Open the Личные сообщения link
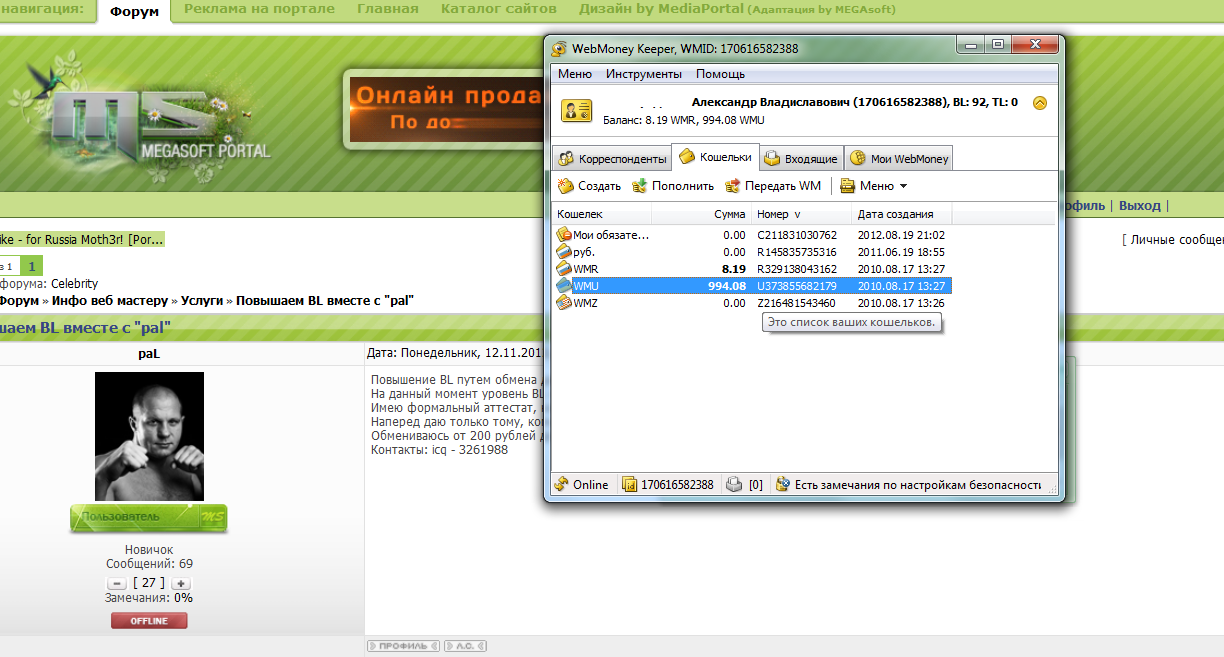 tap(1176, 240)
